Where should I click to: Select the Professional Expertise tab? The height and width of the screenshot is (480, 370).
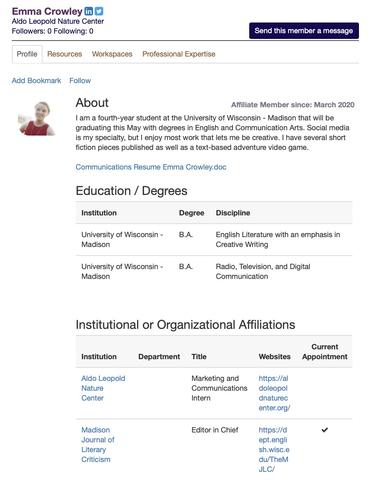179,54
